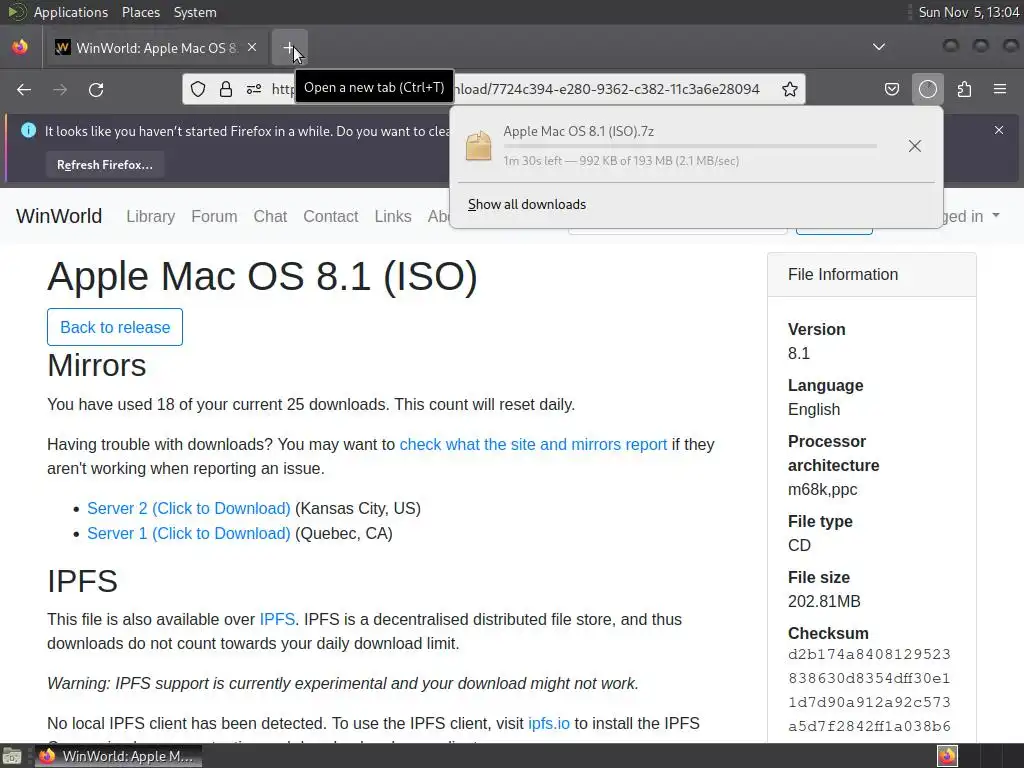Go back to the previous page
This screenshot has width=1024, height=768.
(24, 89)
